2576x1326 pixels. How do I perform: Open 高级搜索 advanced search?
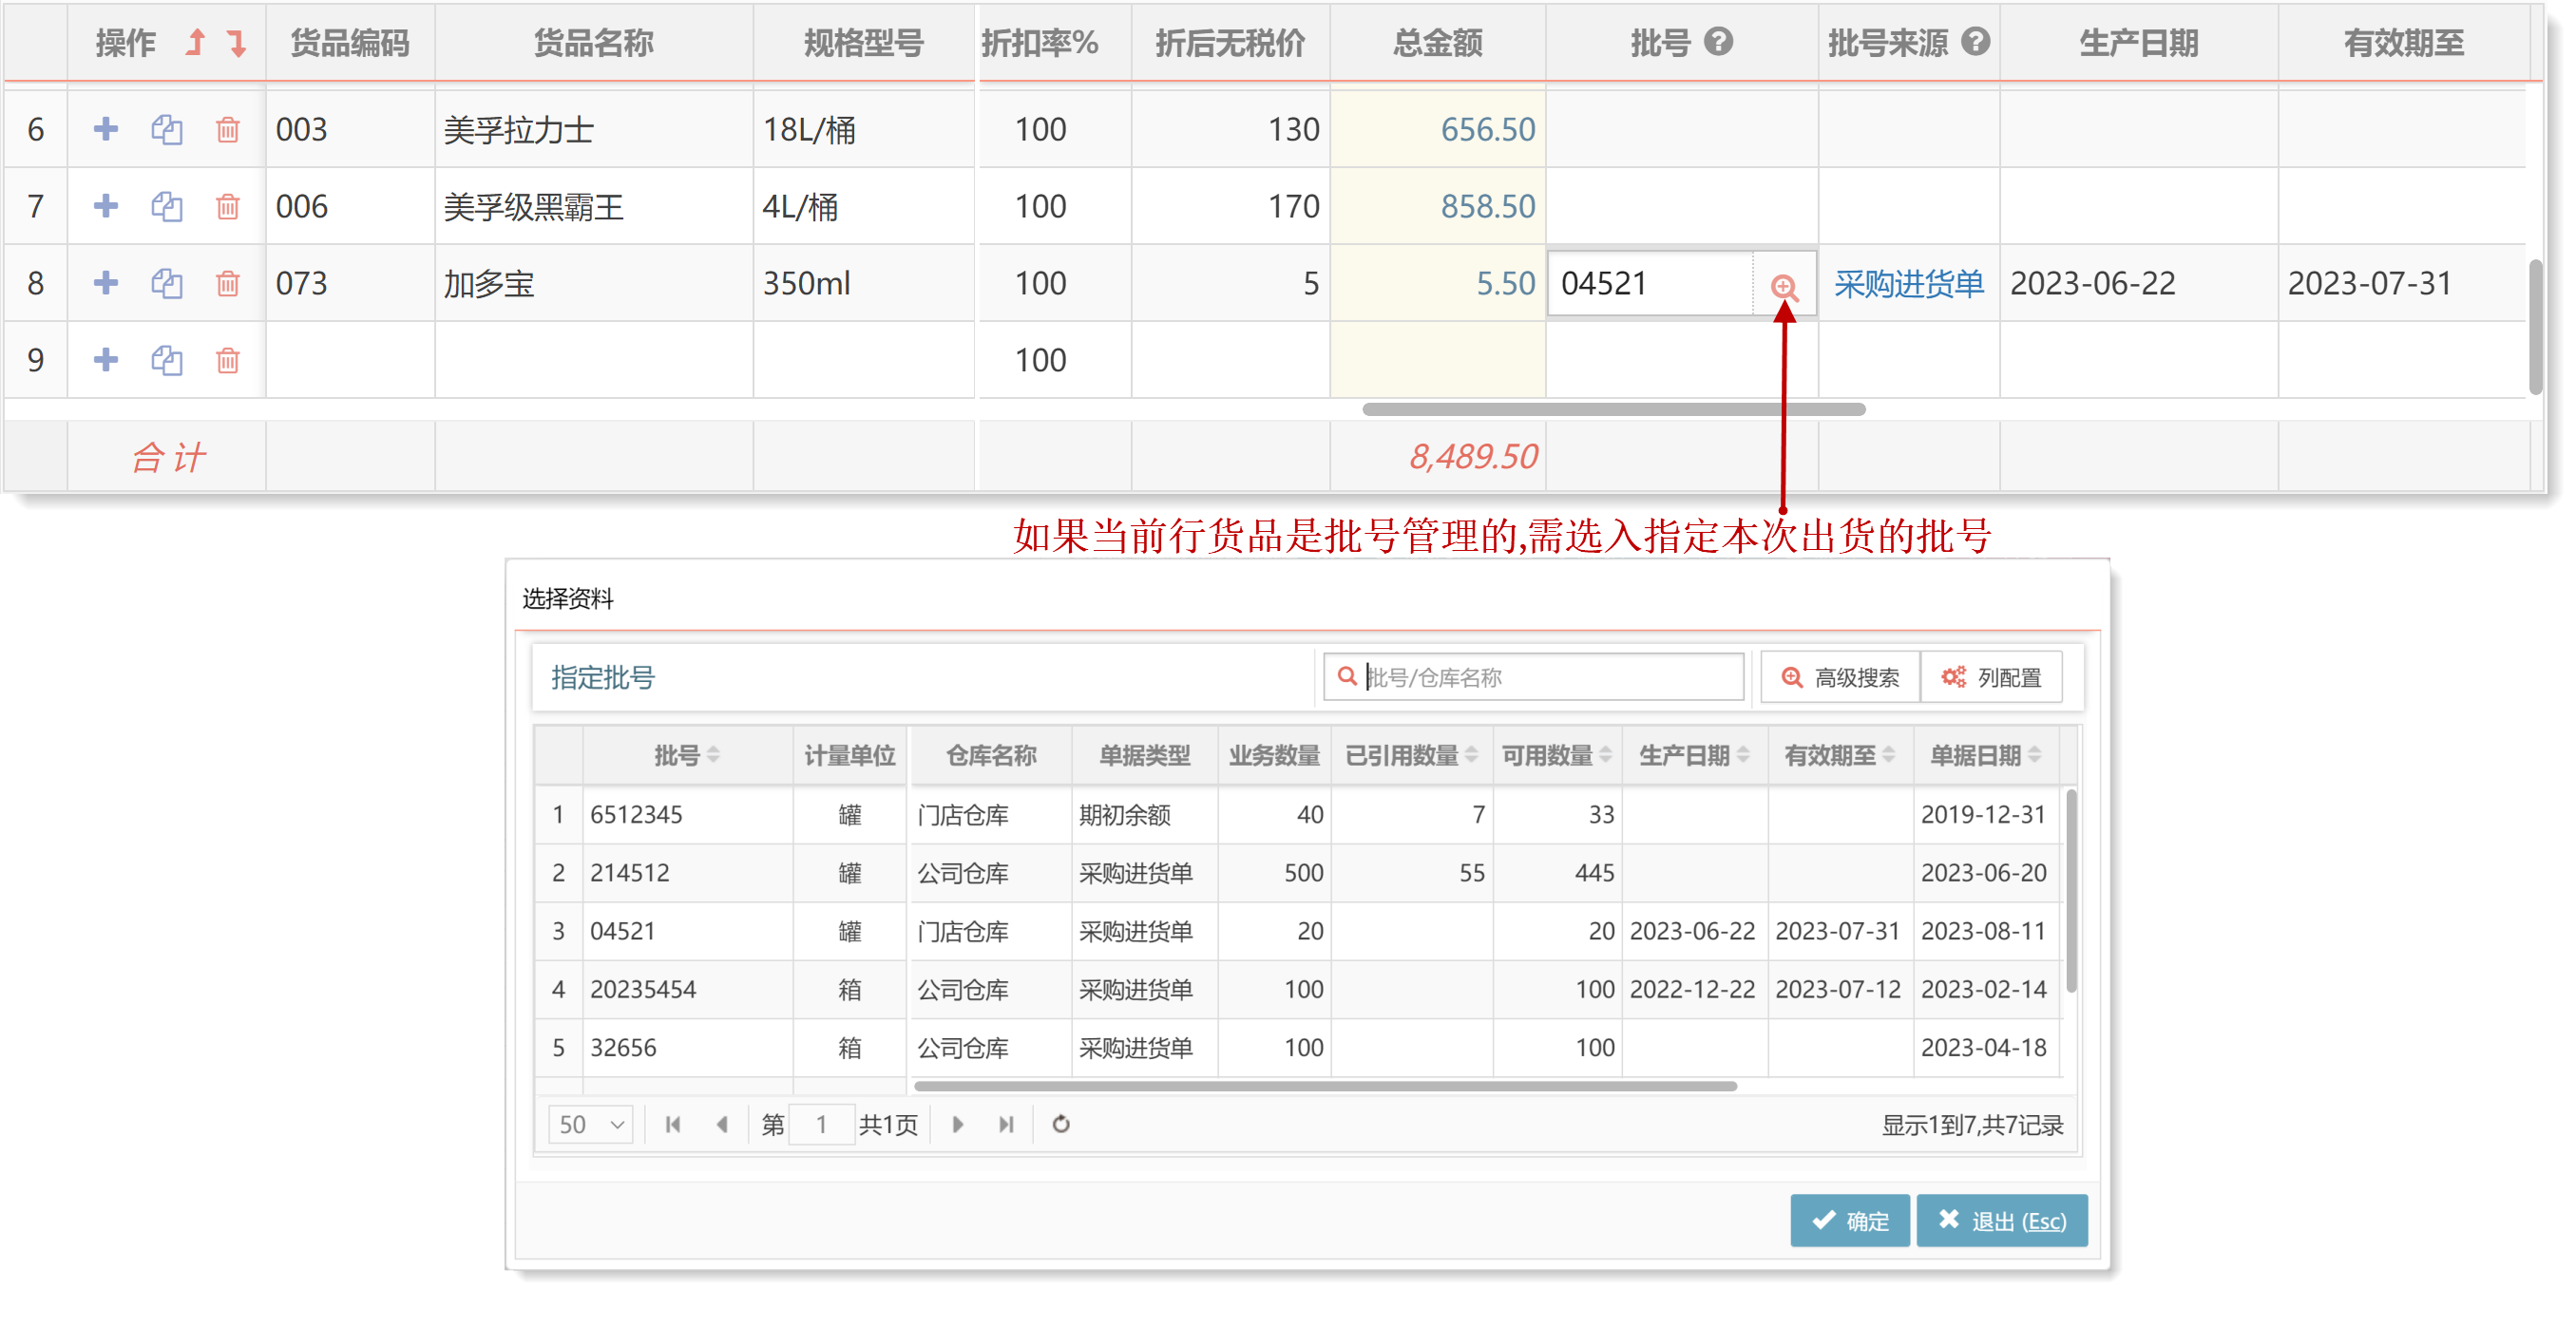1839,677
